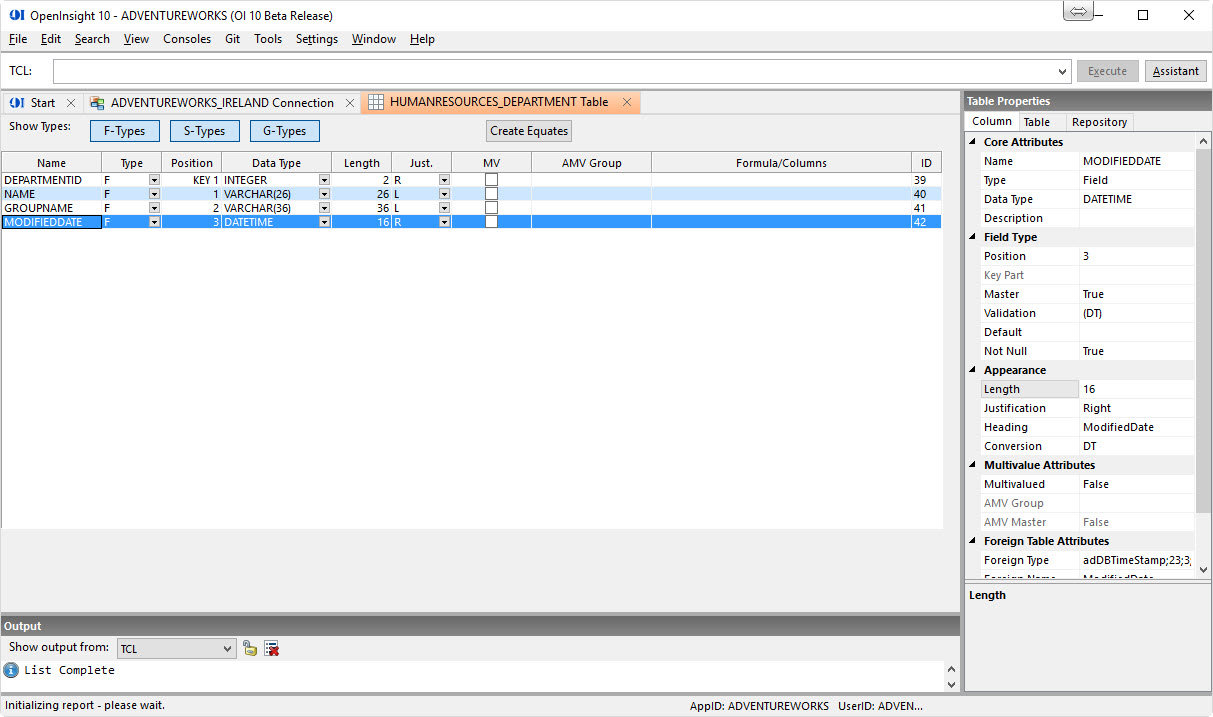1213x717 pixels.
Task: Click the Validation value (DT)
Action: 1137,313
